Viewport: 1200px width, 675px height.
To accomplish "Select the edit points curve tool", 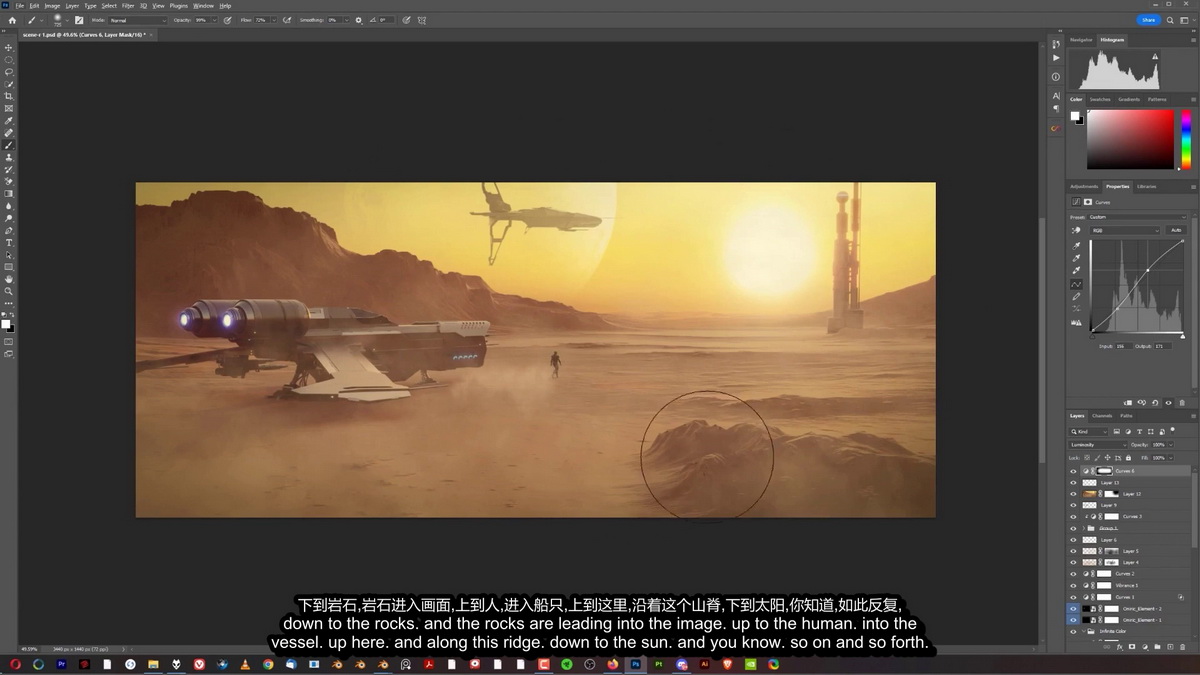I will (x=1077, y=284).
